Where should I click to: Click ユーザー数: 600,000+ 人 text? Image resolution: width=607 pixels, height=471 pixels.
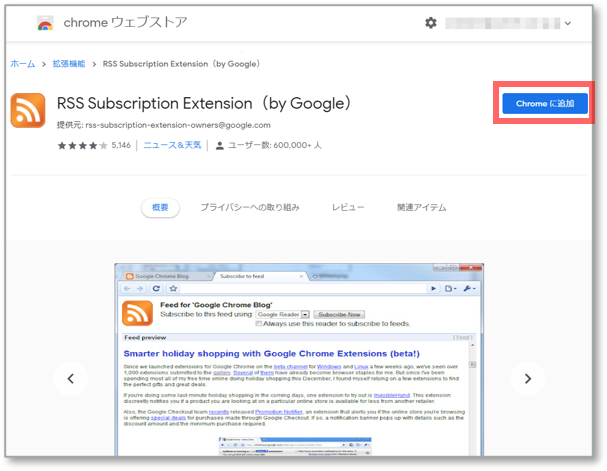tap(275, 145)
